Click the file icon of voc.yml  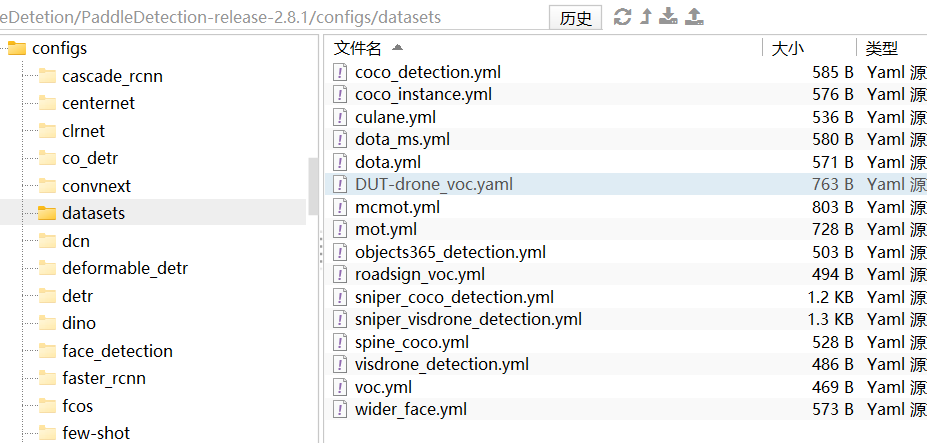pyautogui.click(x=340, y=387)
